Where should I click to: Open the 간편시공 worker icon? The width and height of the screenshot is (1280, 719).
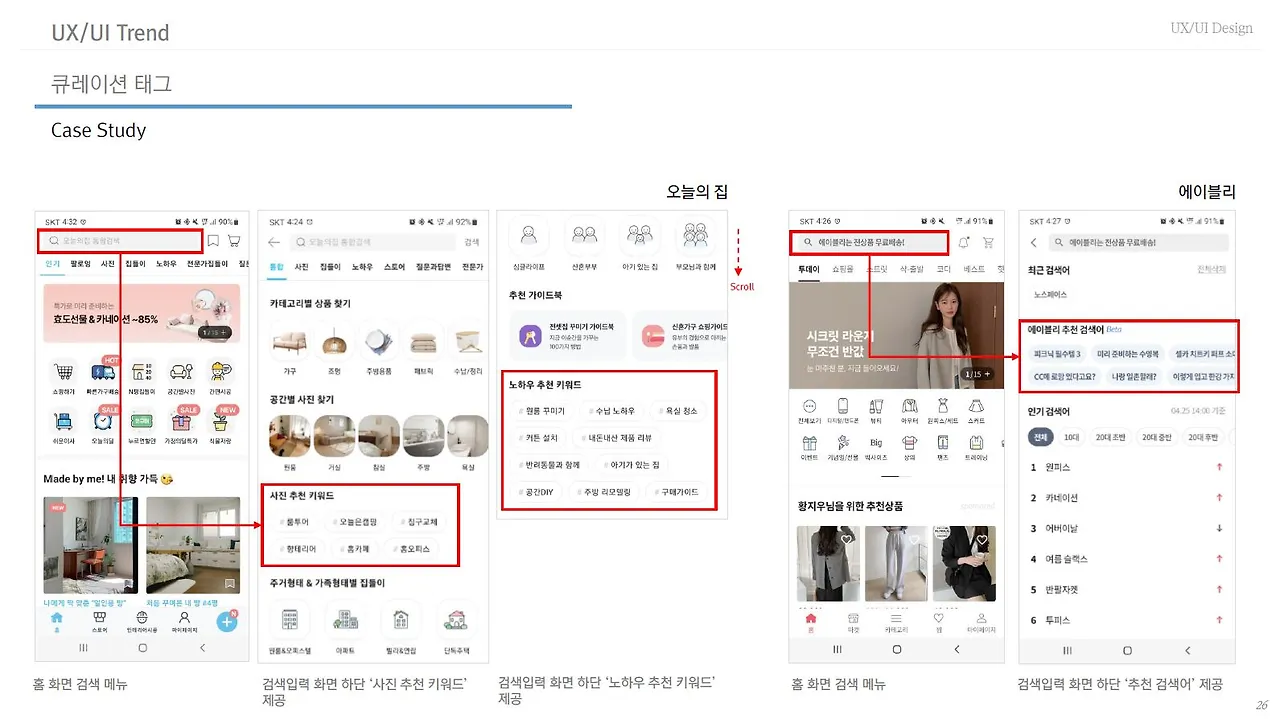coord(220,373)
